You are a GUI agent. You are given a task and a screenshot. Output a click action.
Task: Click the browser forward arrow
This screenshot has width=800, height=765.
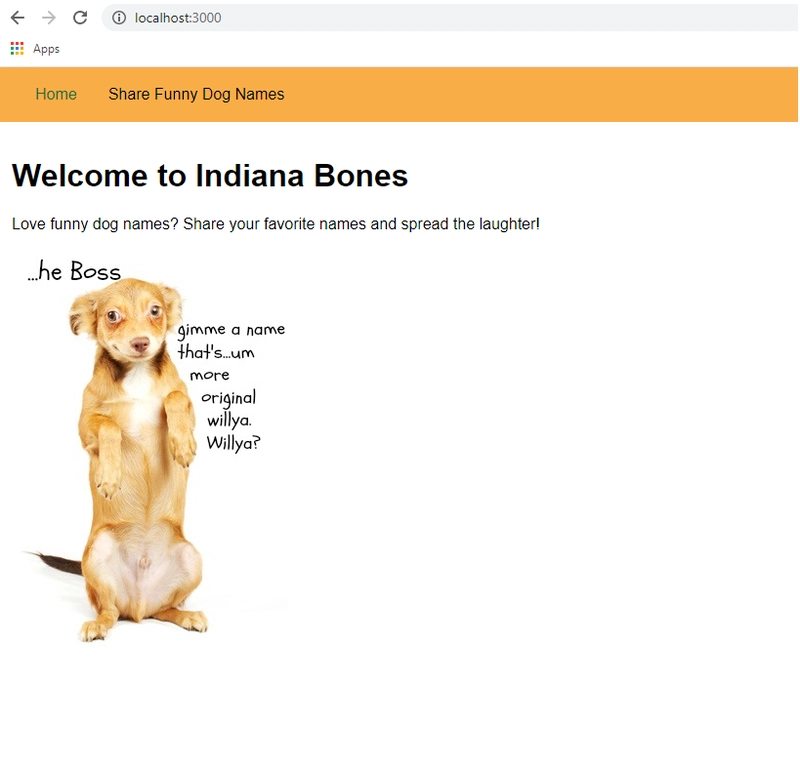(x=48, y=18)
